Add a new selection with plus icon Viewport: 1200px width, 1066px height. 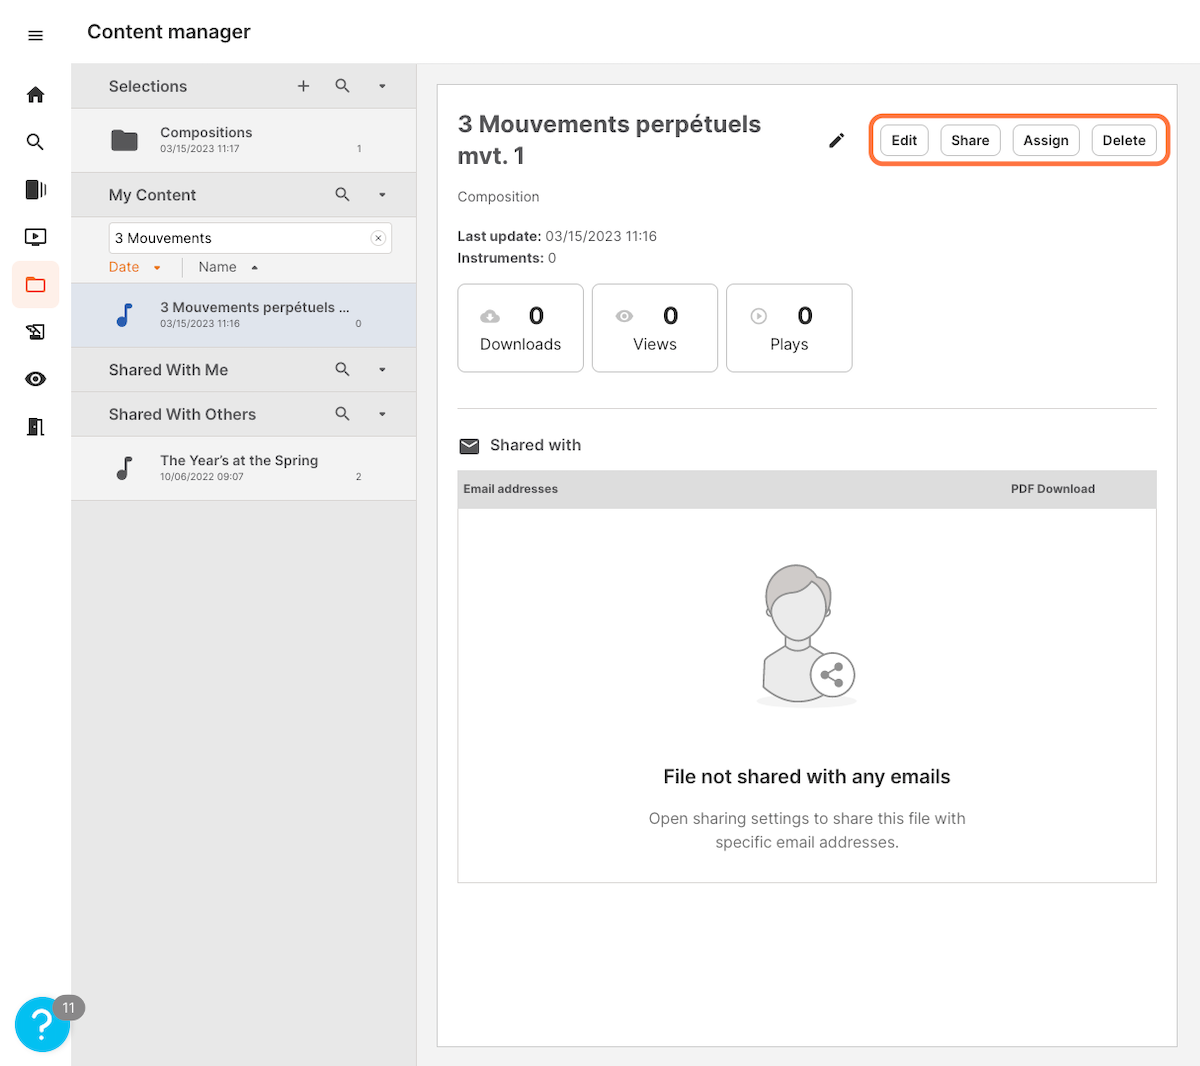coord(303,86)
